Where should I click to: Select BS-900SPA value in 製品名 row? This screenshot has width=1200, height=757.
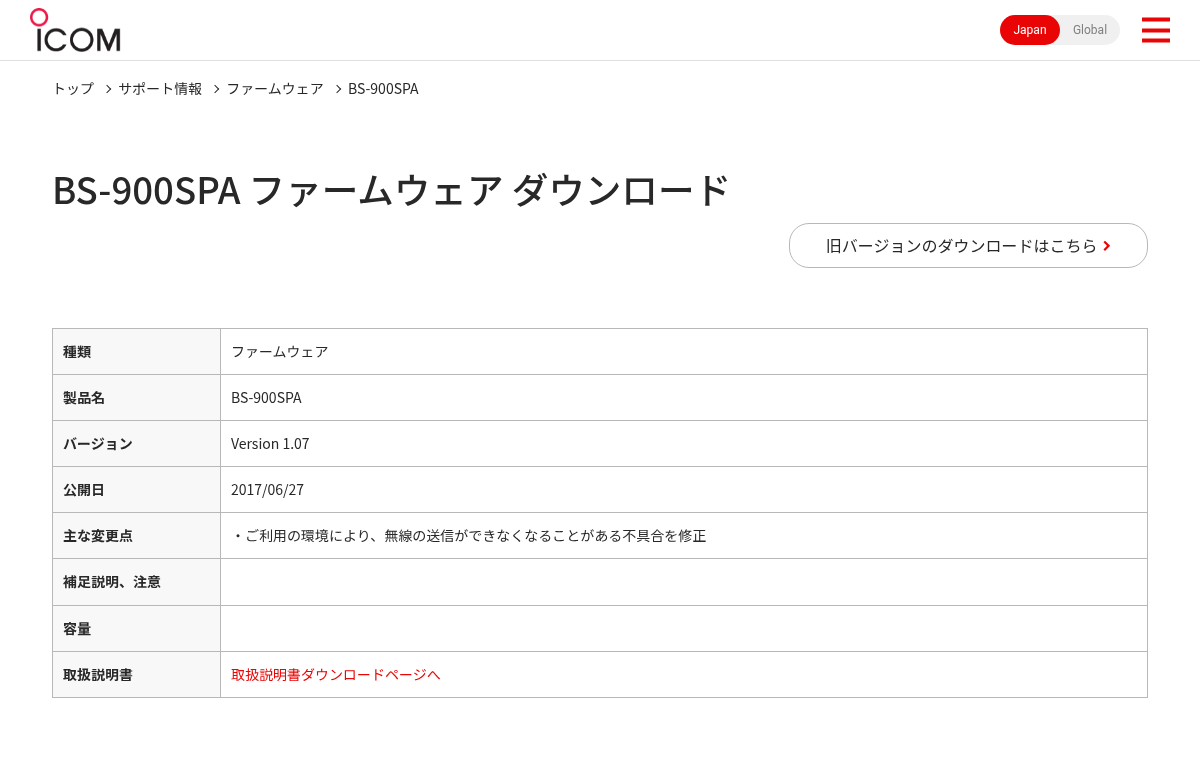pos(266,397)
